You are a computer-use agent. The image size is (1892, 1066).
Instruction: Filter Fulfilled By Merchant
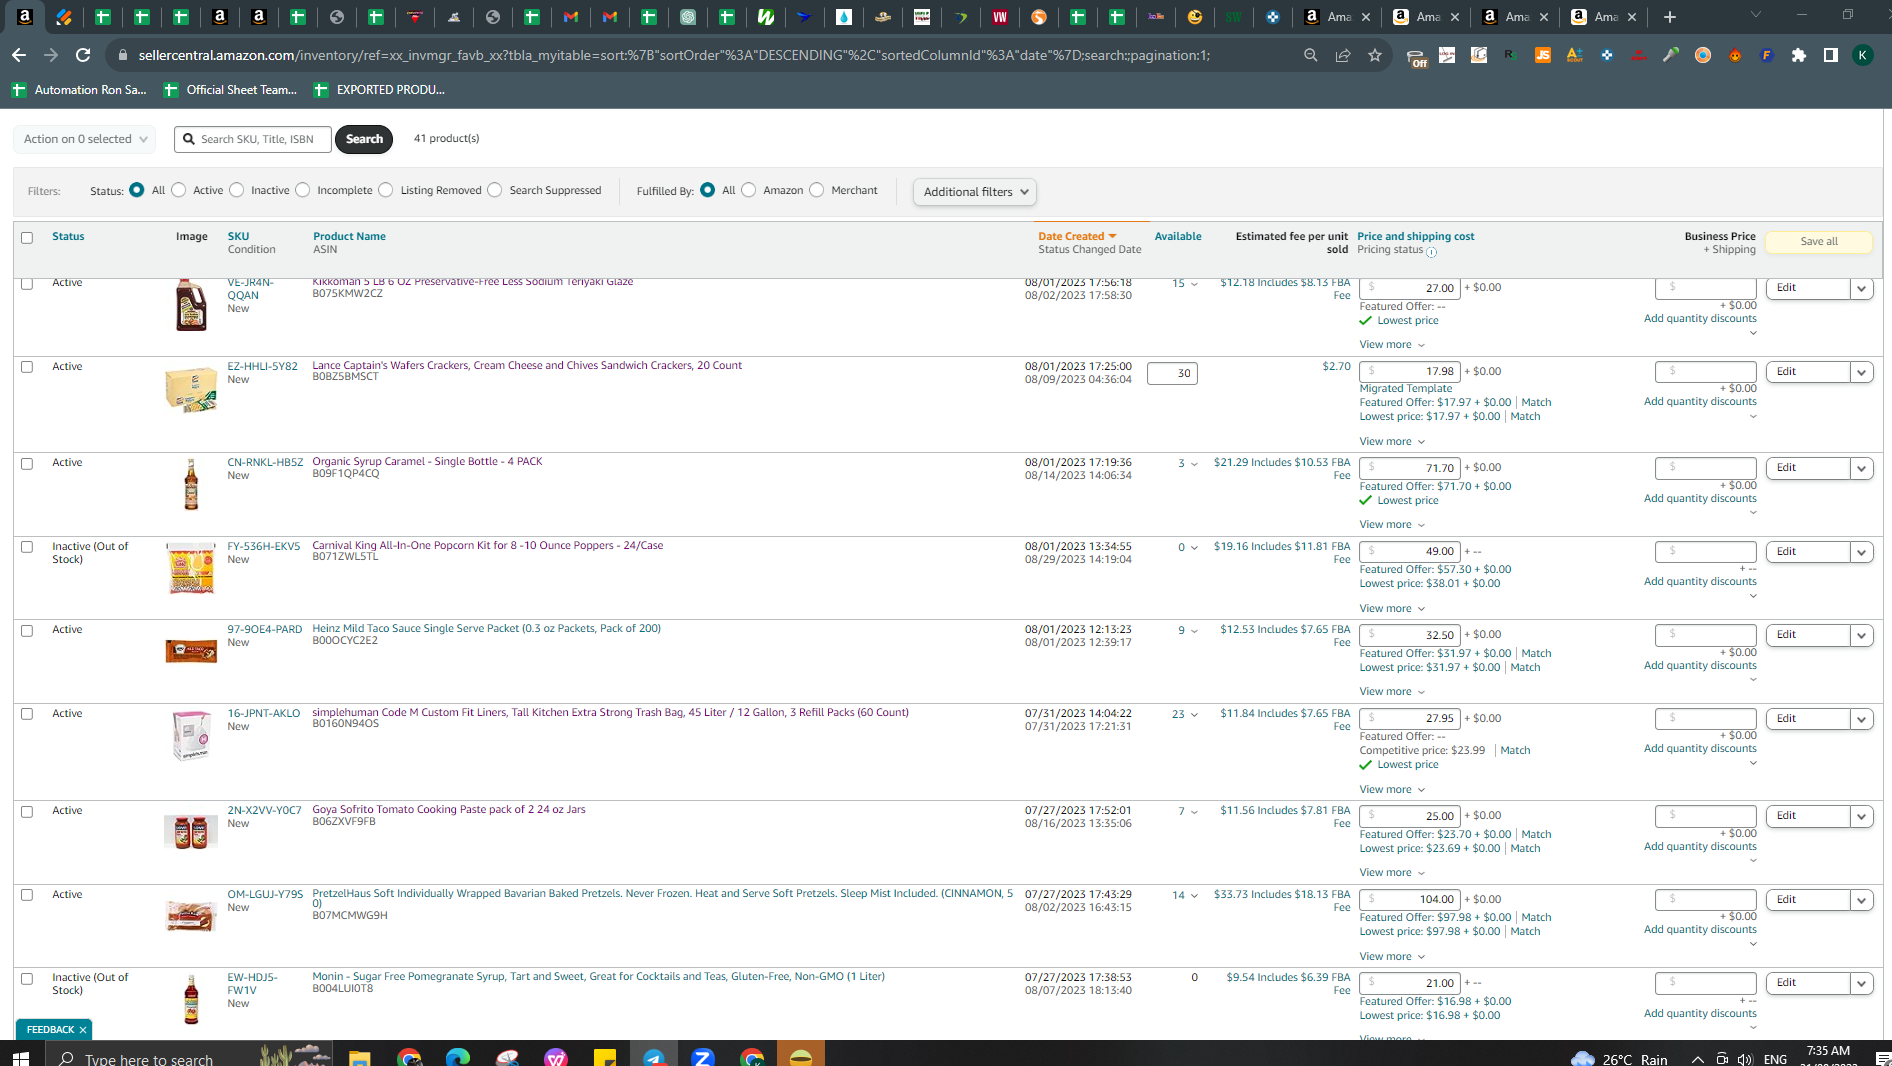[817, 190]
